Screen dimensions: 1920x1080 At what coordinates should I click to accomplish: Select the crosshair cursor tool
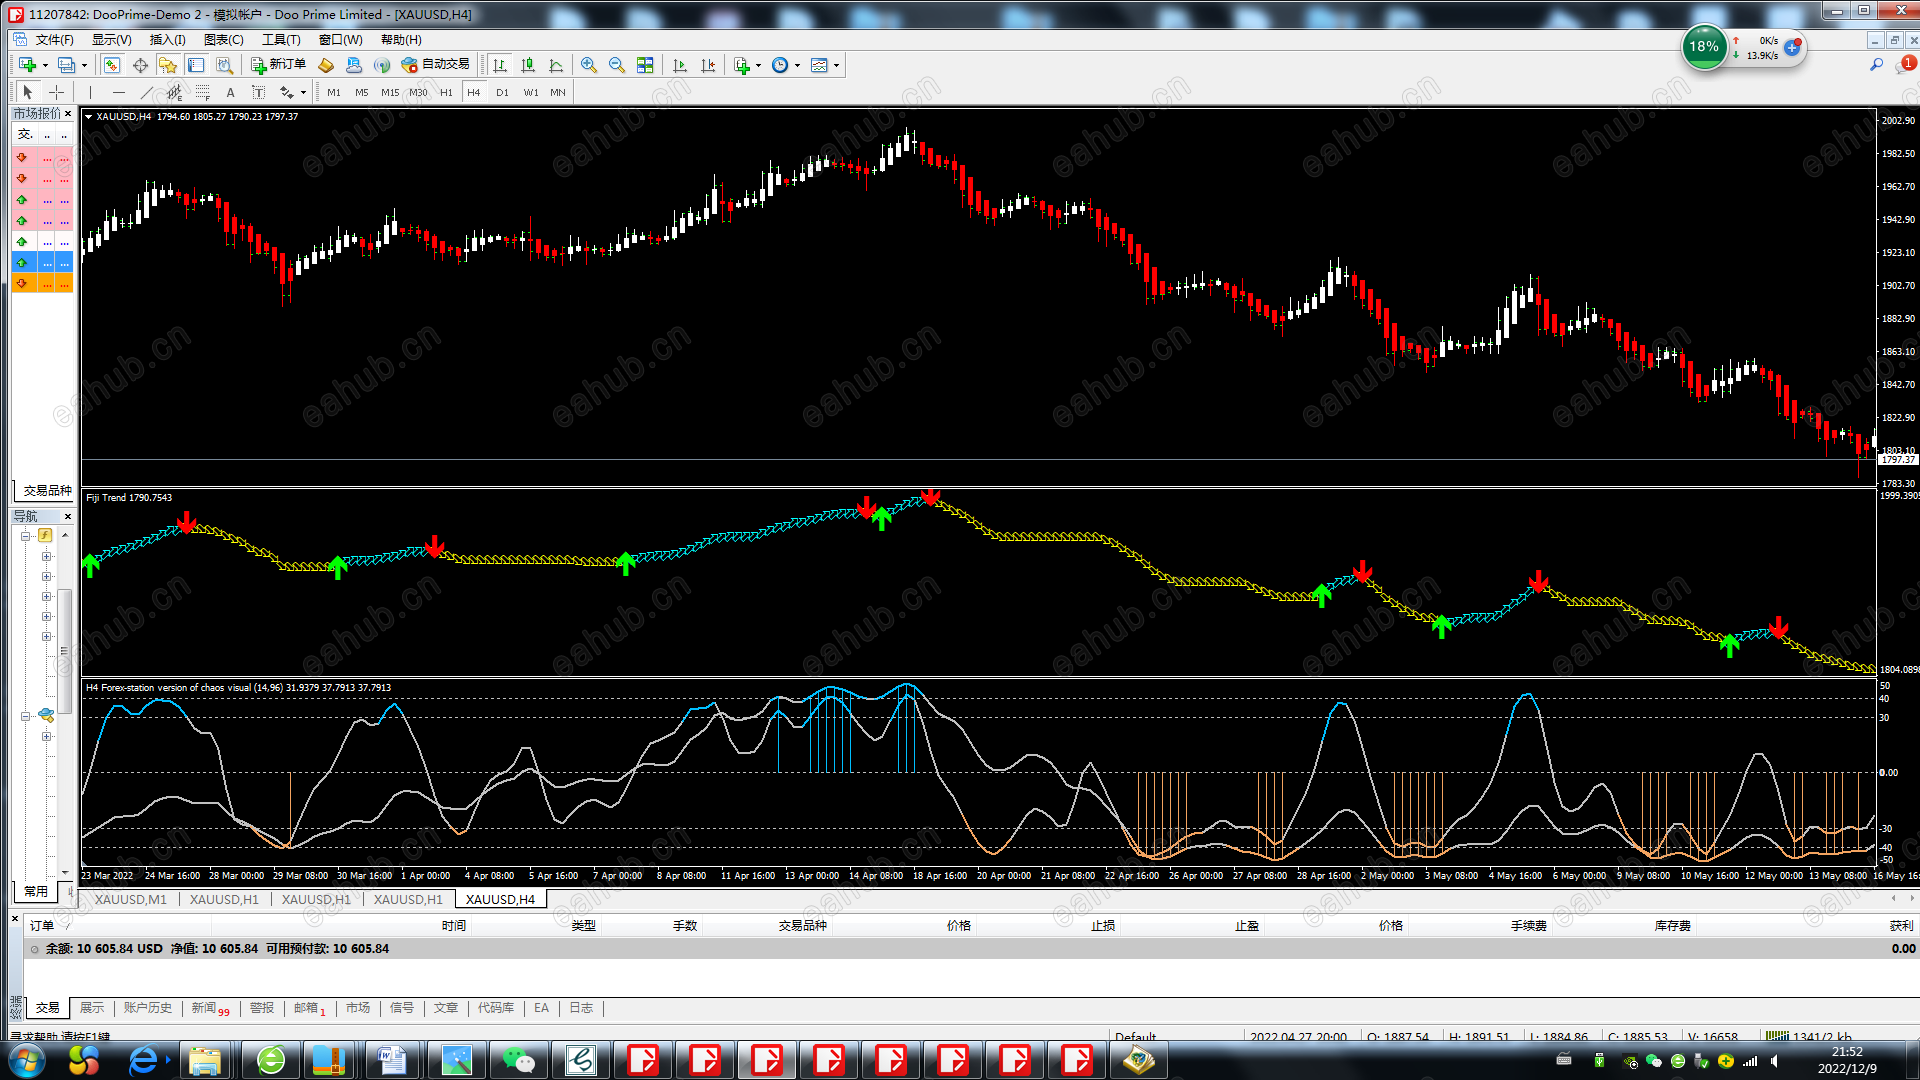57,92
